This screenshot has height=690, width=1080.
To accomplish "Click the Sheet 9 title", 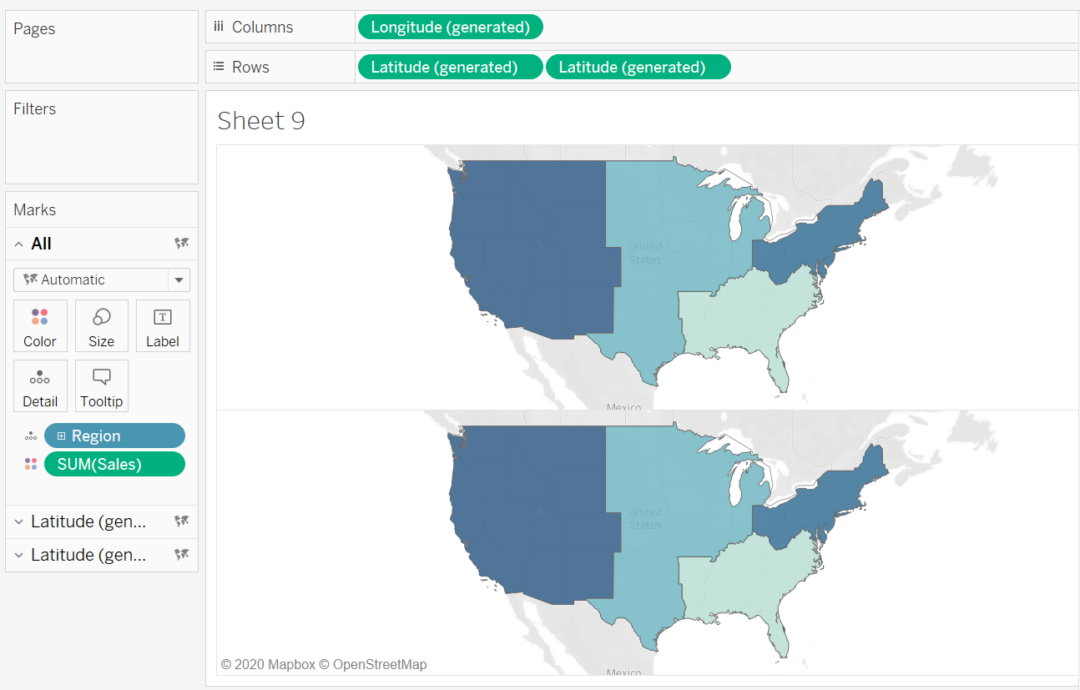I will [261, 121].
